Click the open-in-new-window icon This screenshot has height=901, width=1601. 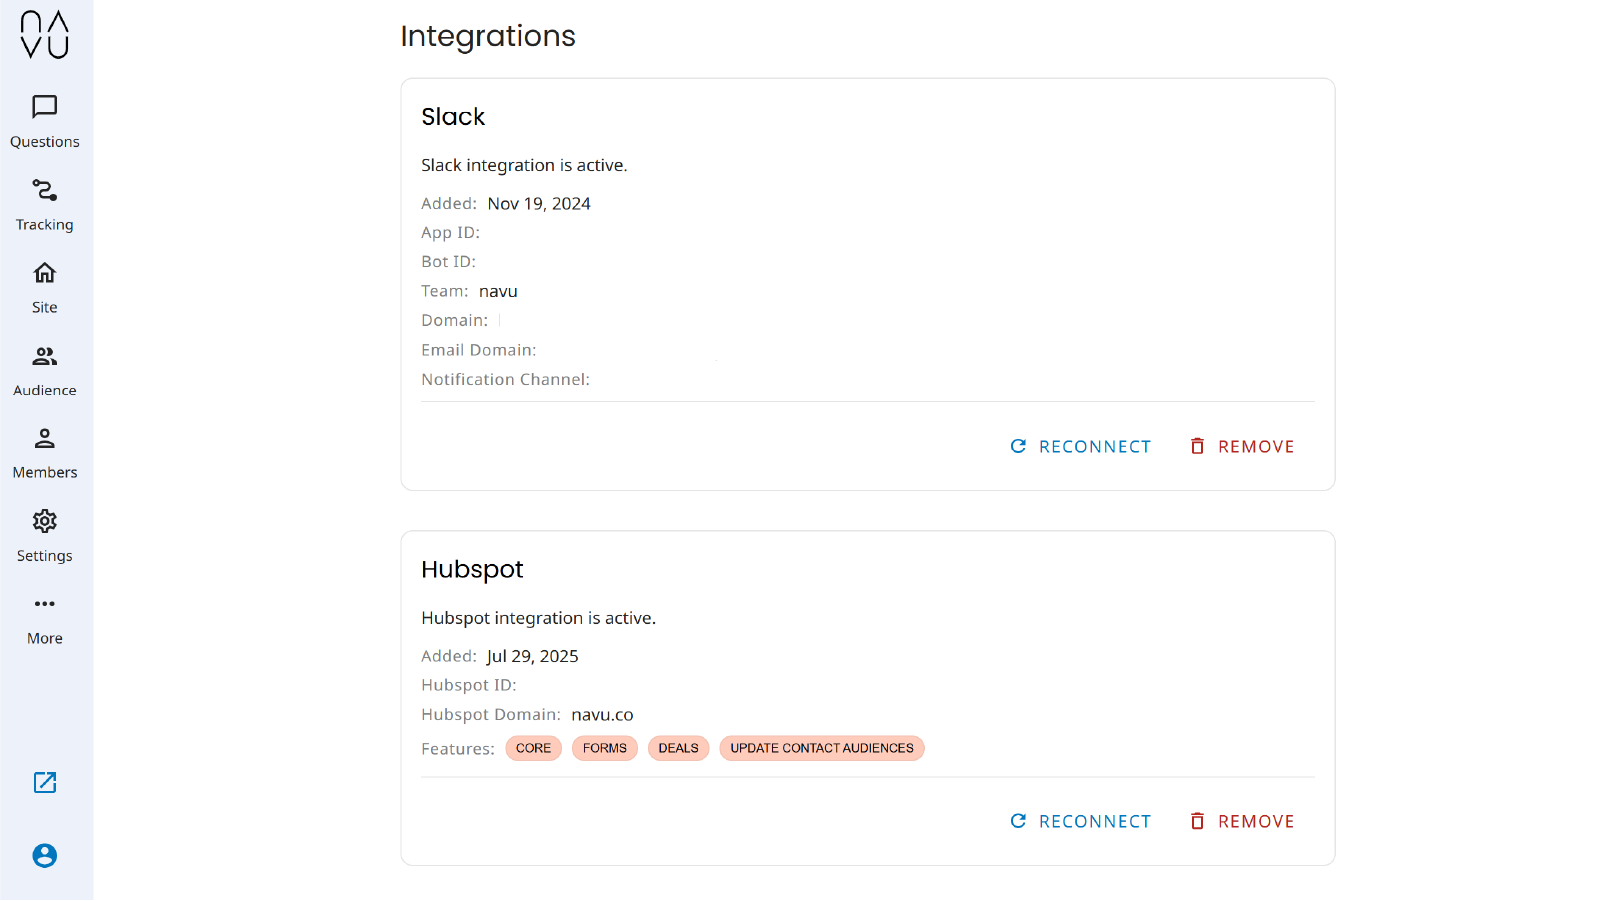[x=45, y=782]
